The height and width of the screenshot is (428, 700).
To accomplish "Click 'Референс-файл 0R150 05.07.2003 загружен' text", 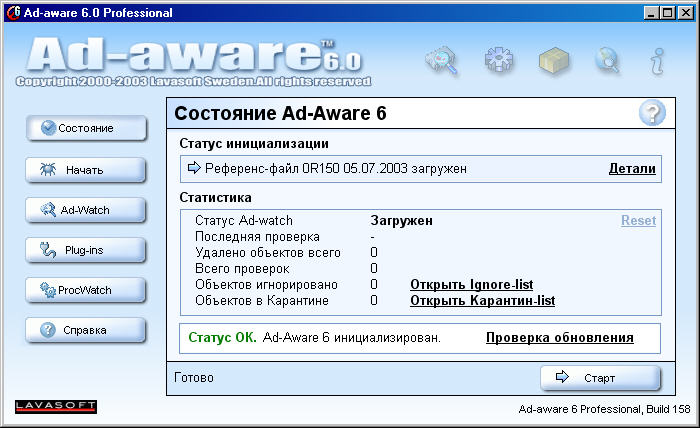I will click(336, 169).
